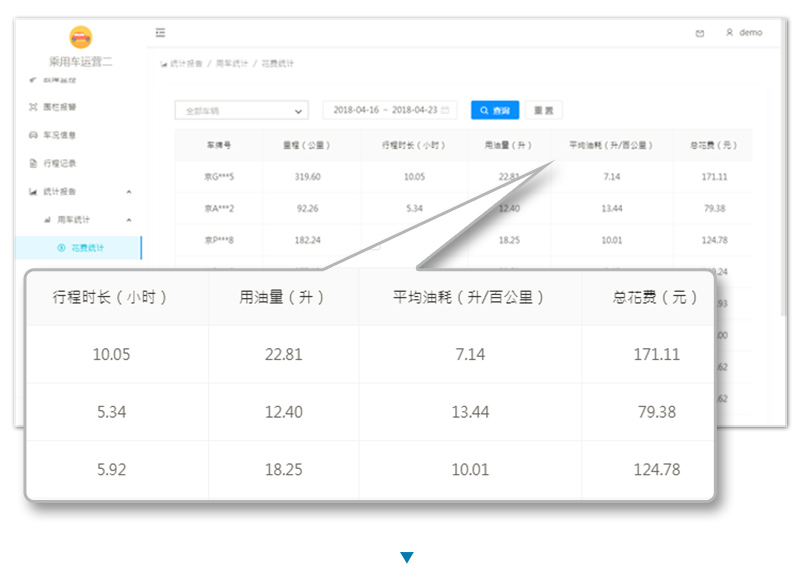Open the 全部车辆 vehicle dropdown
This screenshot has height=568, width=800.
point(240,110)
